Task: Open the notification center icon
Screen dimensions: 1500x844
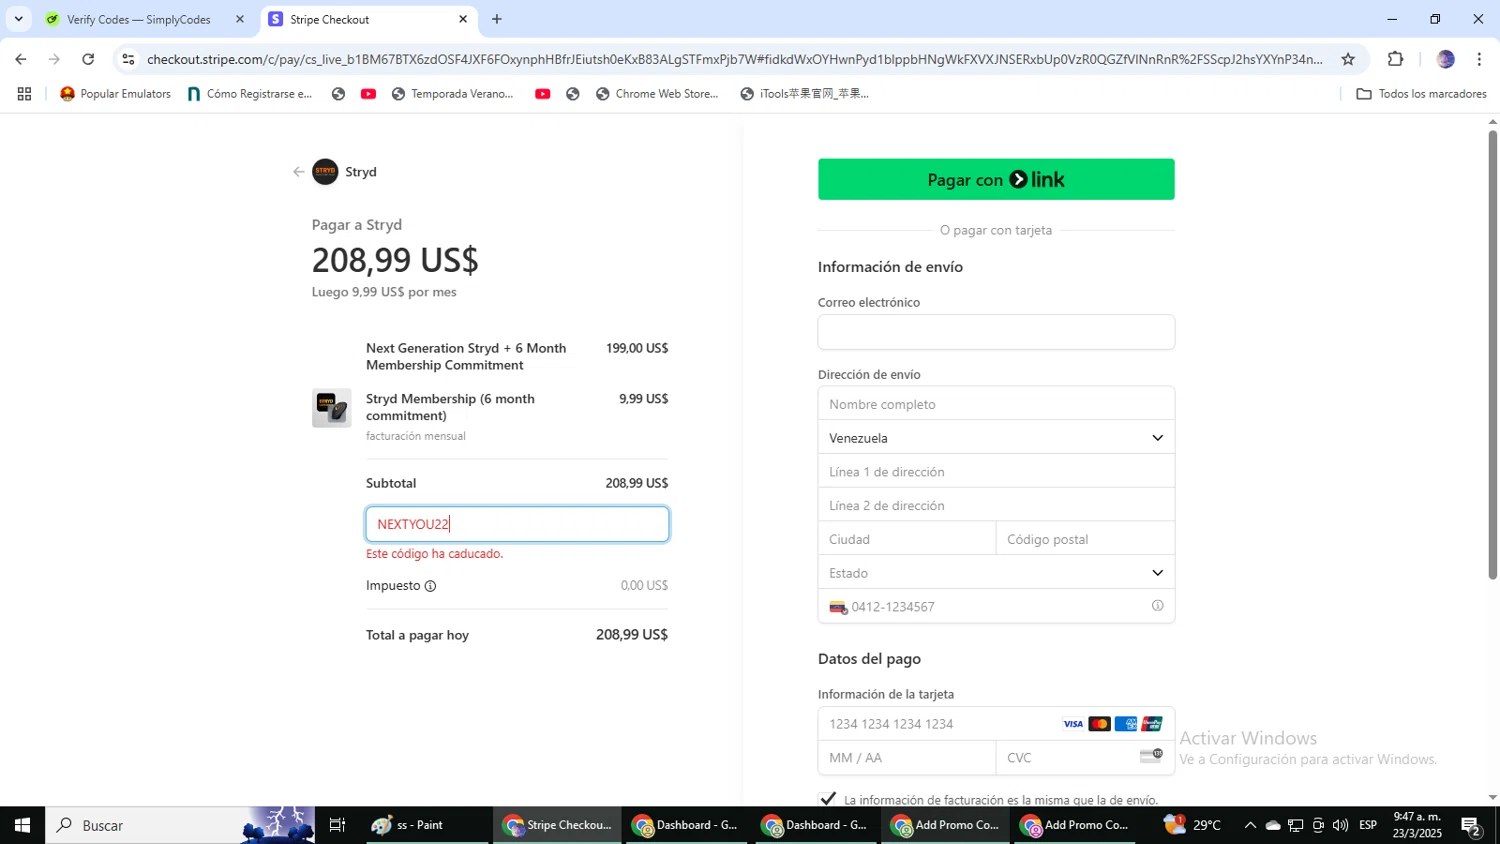Action: (1471, 825)
